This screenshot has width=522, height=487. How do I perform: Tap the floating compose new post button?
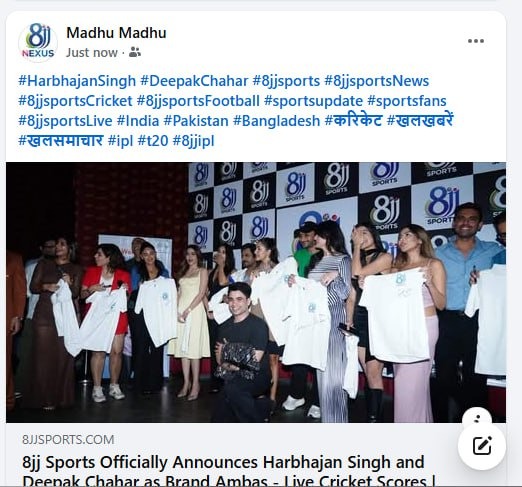[x=482, y=446]
